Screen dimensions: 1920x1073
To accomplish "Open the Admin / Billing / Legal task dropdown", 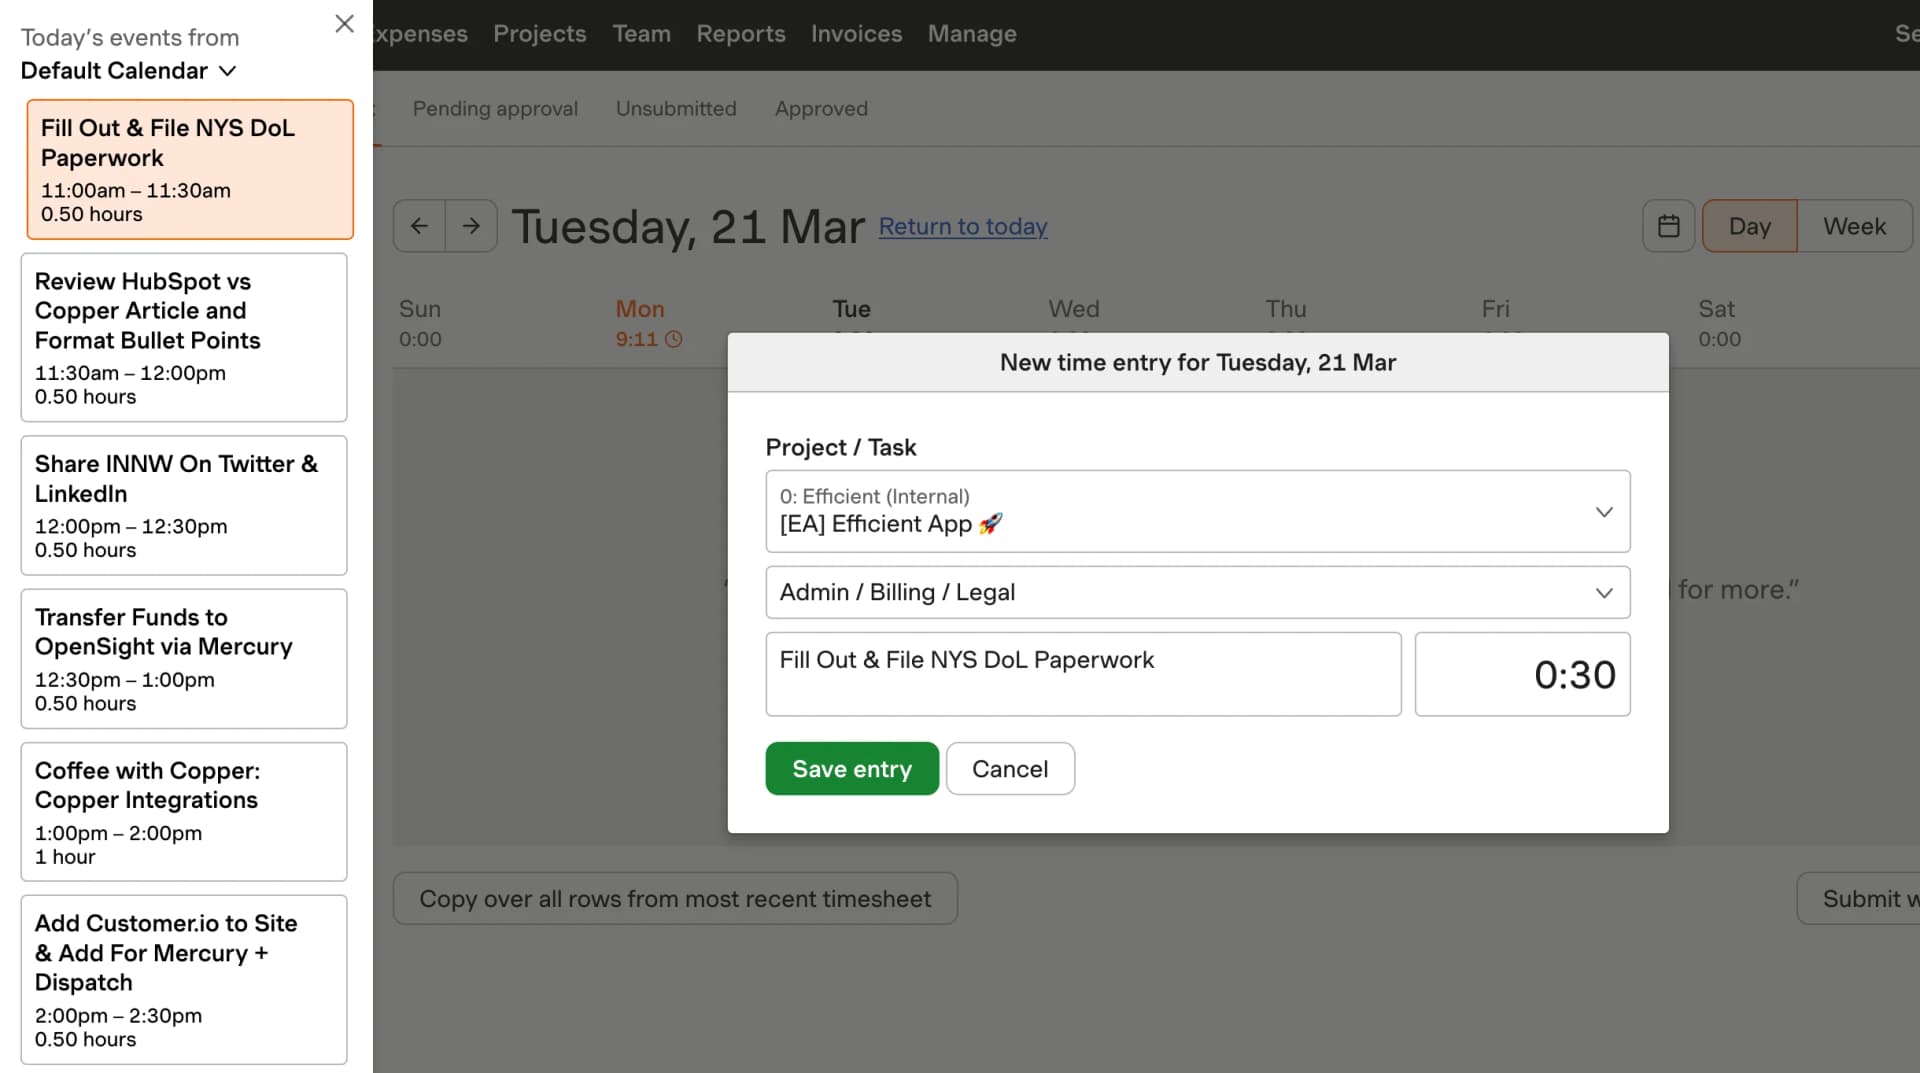I will point(1197,592).
